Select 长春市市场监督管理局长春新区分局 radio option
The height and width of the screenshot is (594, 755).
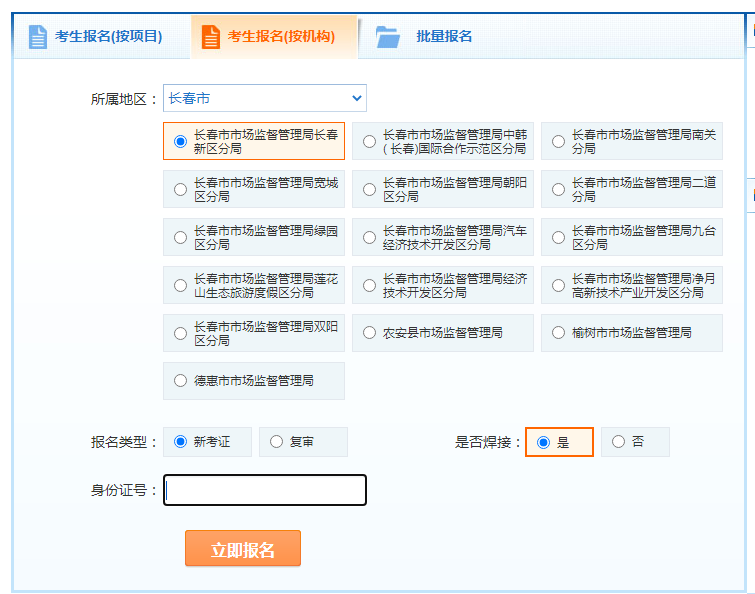point(180,142)
